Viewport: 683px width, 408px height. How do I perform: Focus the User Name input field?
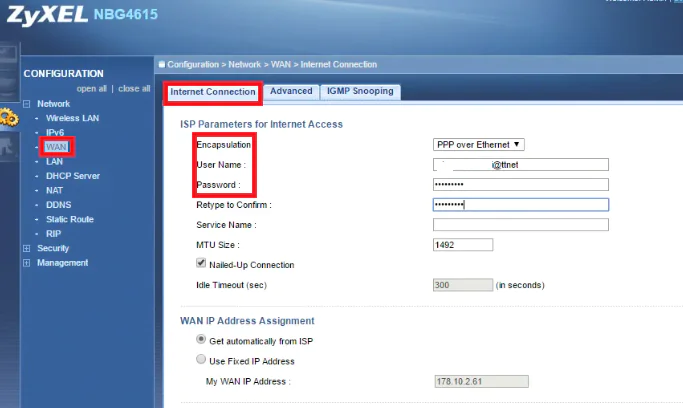pos(521,165)
